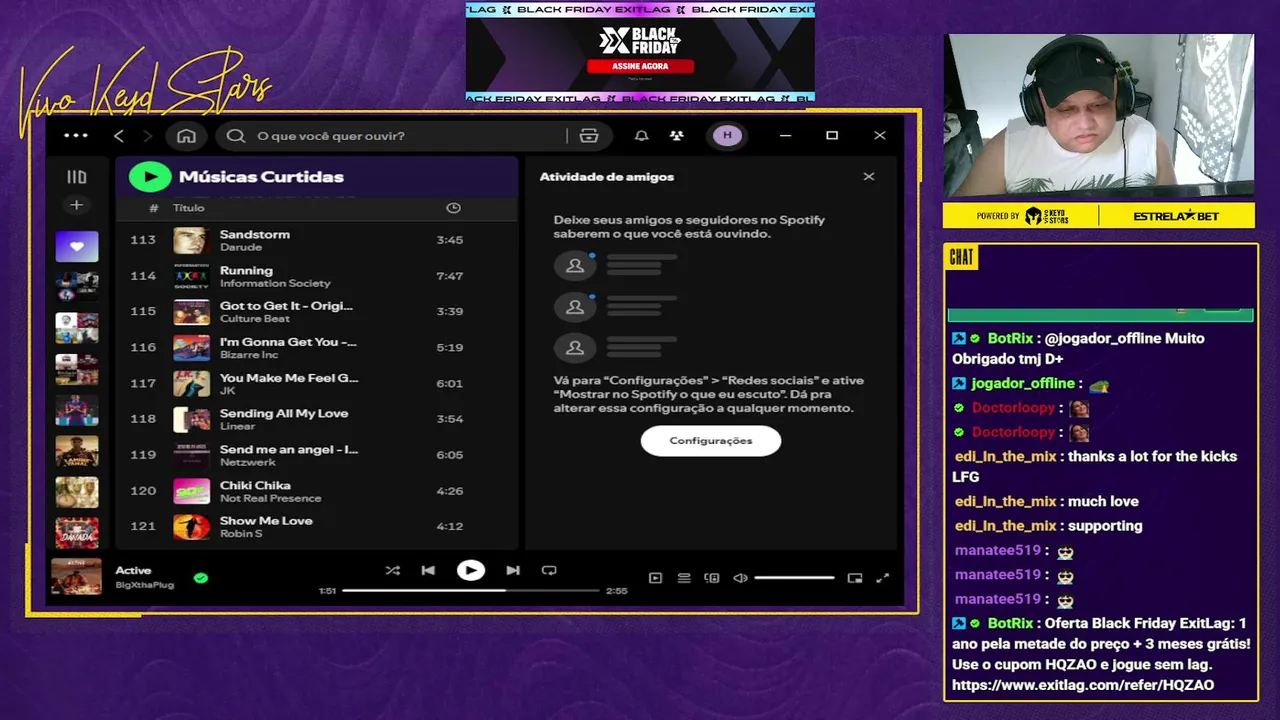Open the exitlag.com referral link in chat
Viewport: 1280px width, 720px height.
click(x=1083, y=685)
